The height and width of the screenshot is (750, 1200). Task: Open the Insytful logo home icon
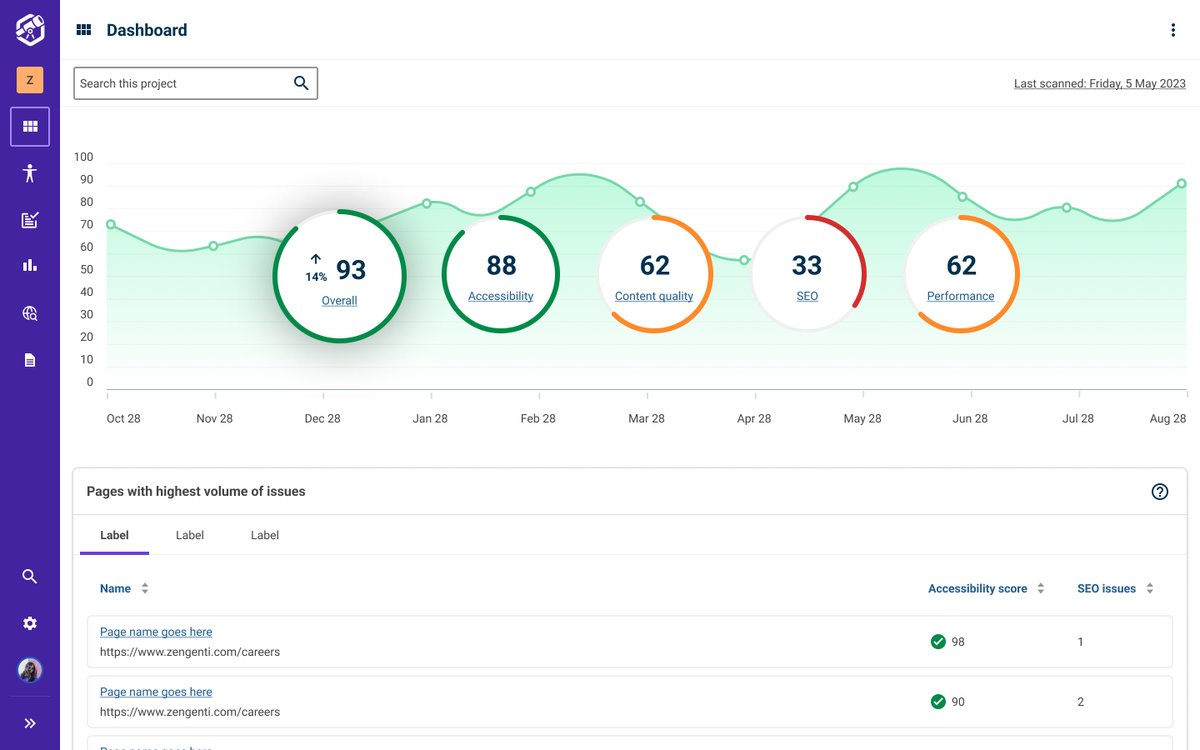pos(30,30)
